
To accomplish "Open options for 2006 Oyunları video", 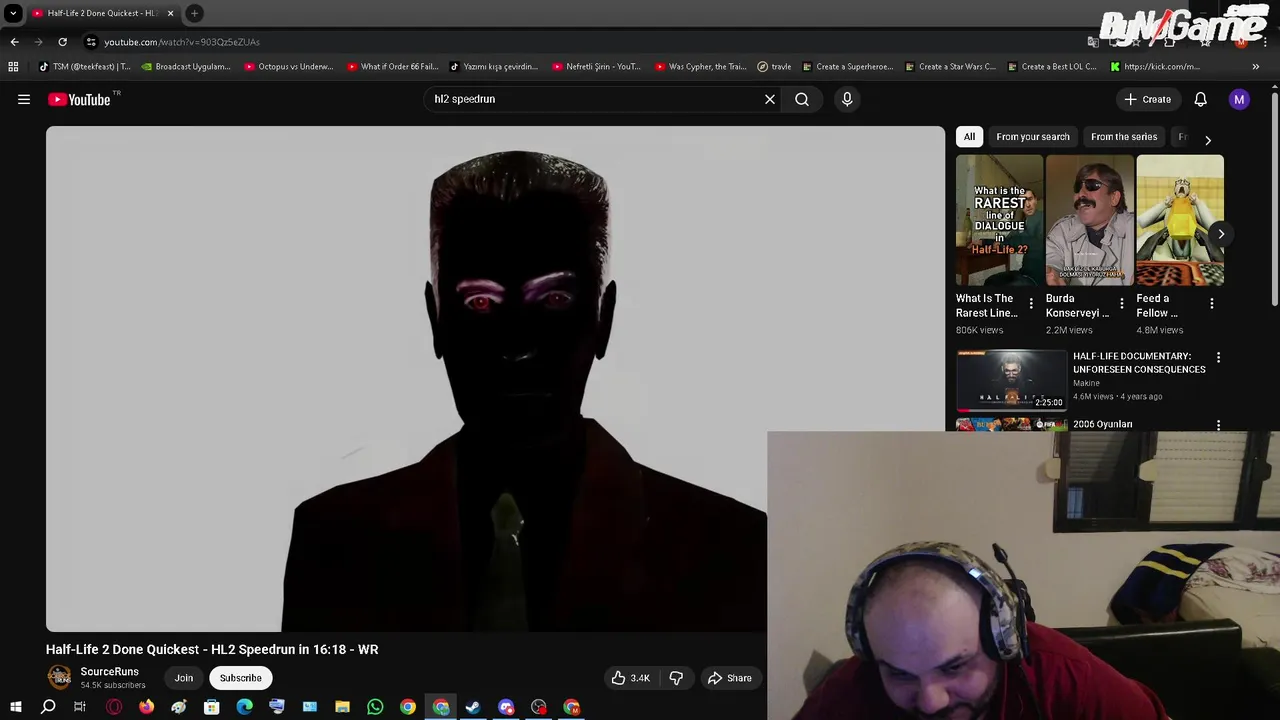I will [x=1218, y=425].
